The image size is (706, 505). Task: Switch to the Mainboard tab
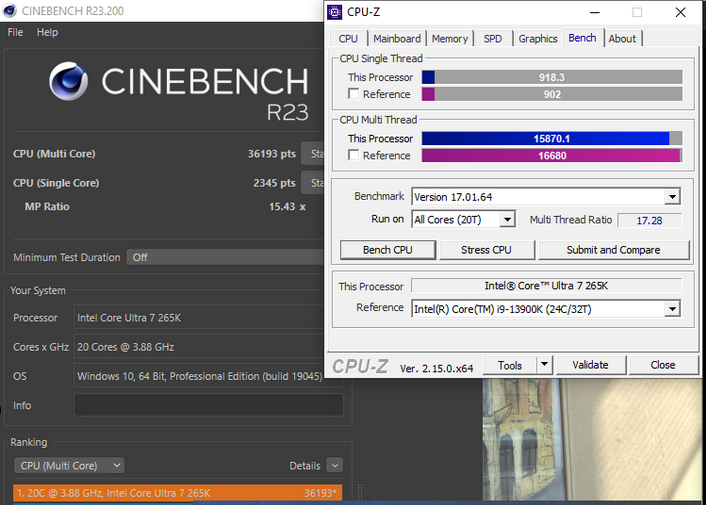click(397, 39)
